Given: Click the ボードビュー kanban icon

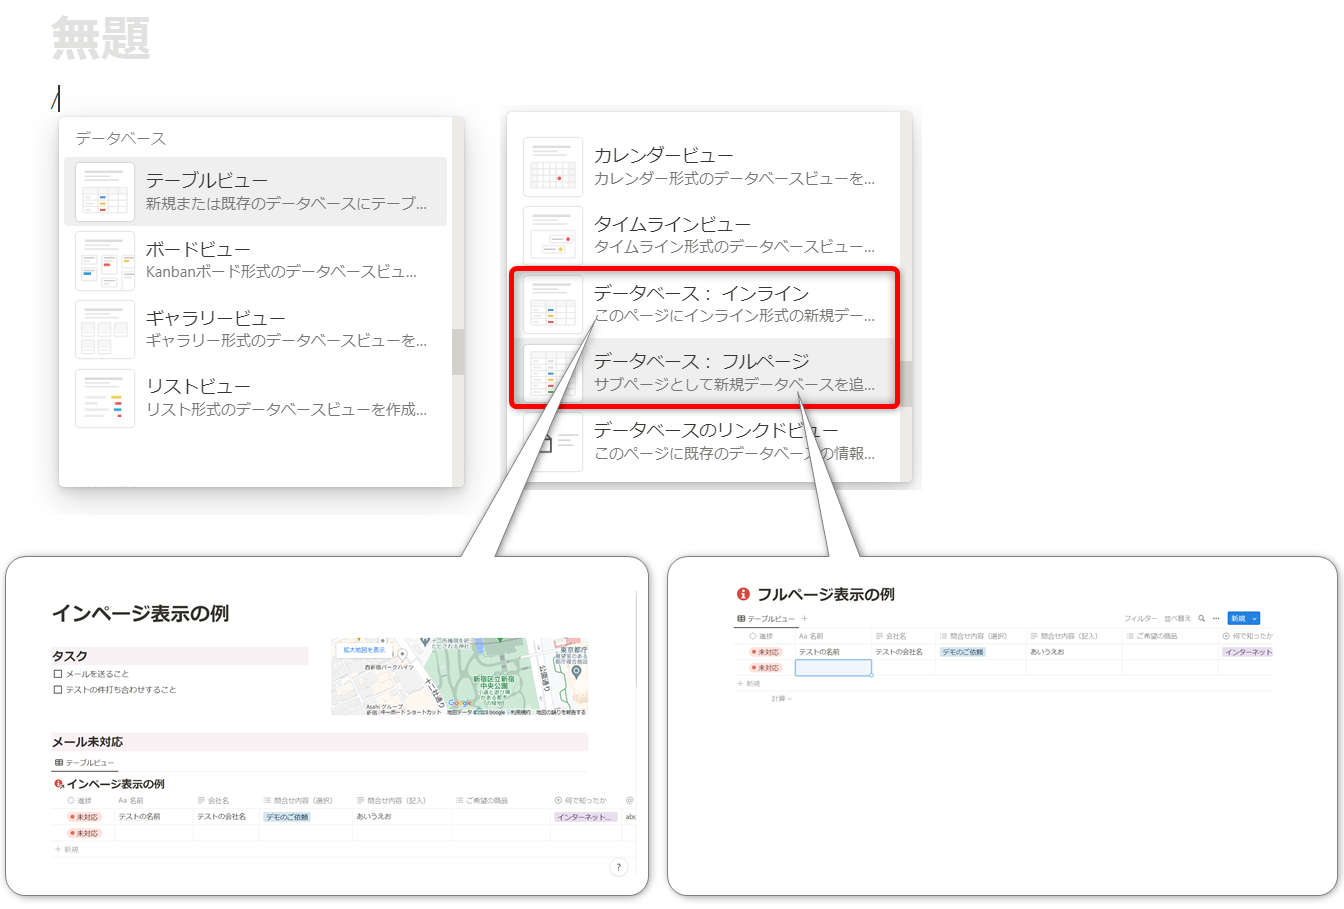Looking at the screenshot, I should point(105,260).
